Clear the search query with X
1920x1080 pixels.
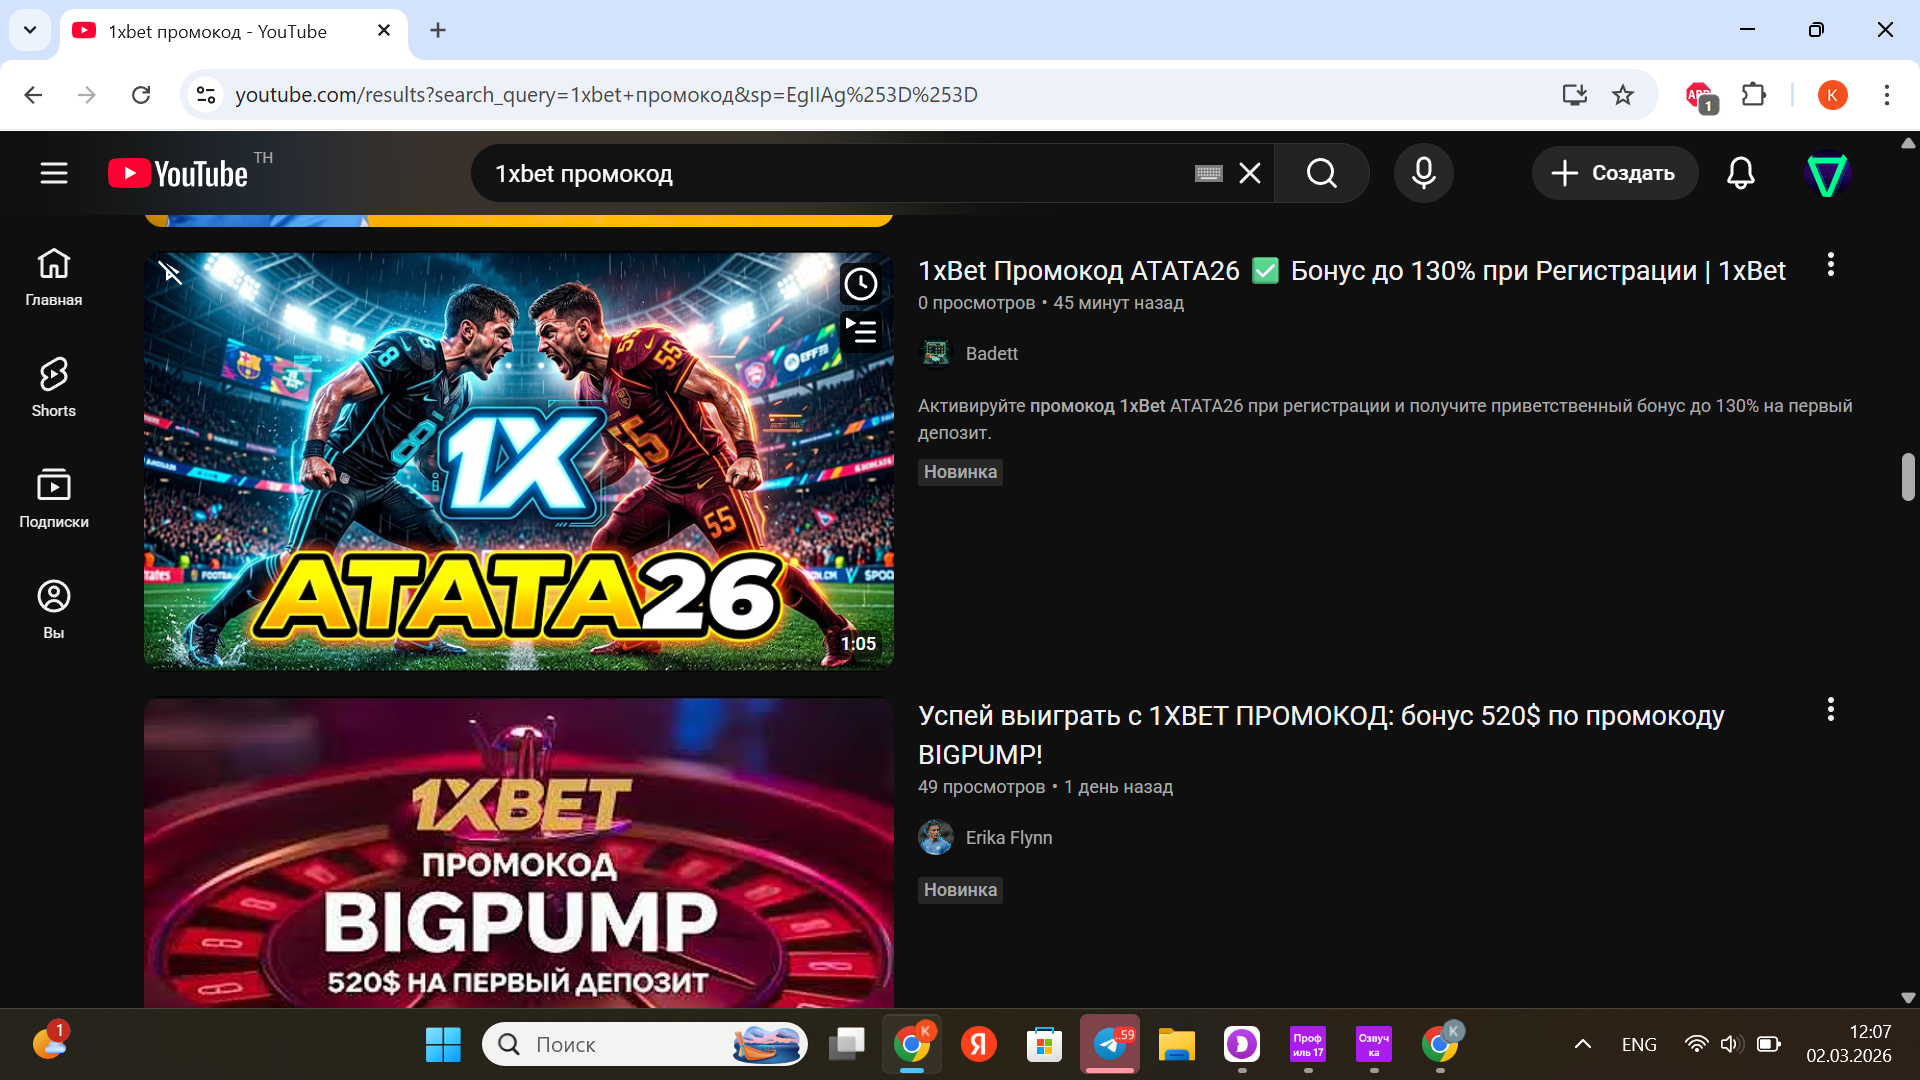coord(1250,173)
